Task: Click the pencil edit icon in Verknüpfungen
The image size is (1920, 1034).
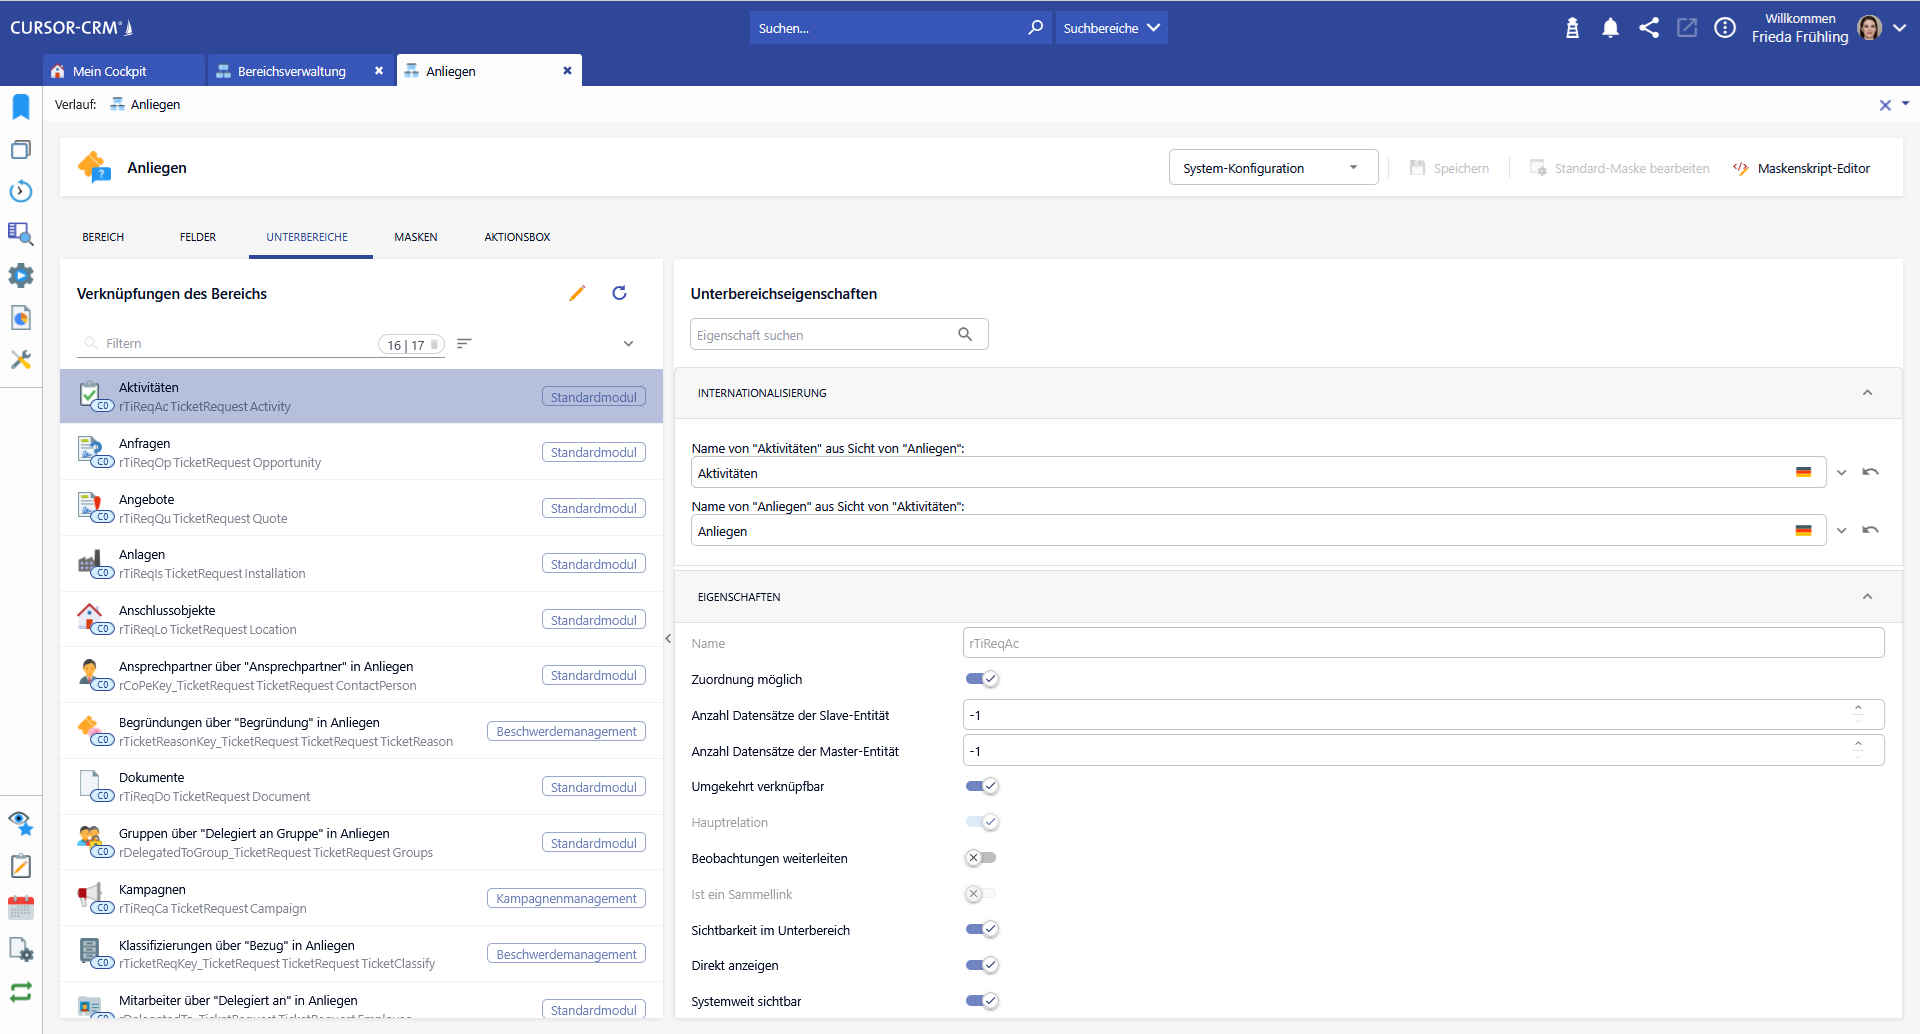Action: [x=577, y=293]
